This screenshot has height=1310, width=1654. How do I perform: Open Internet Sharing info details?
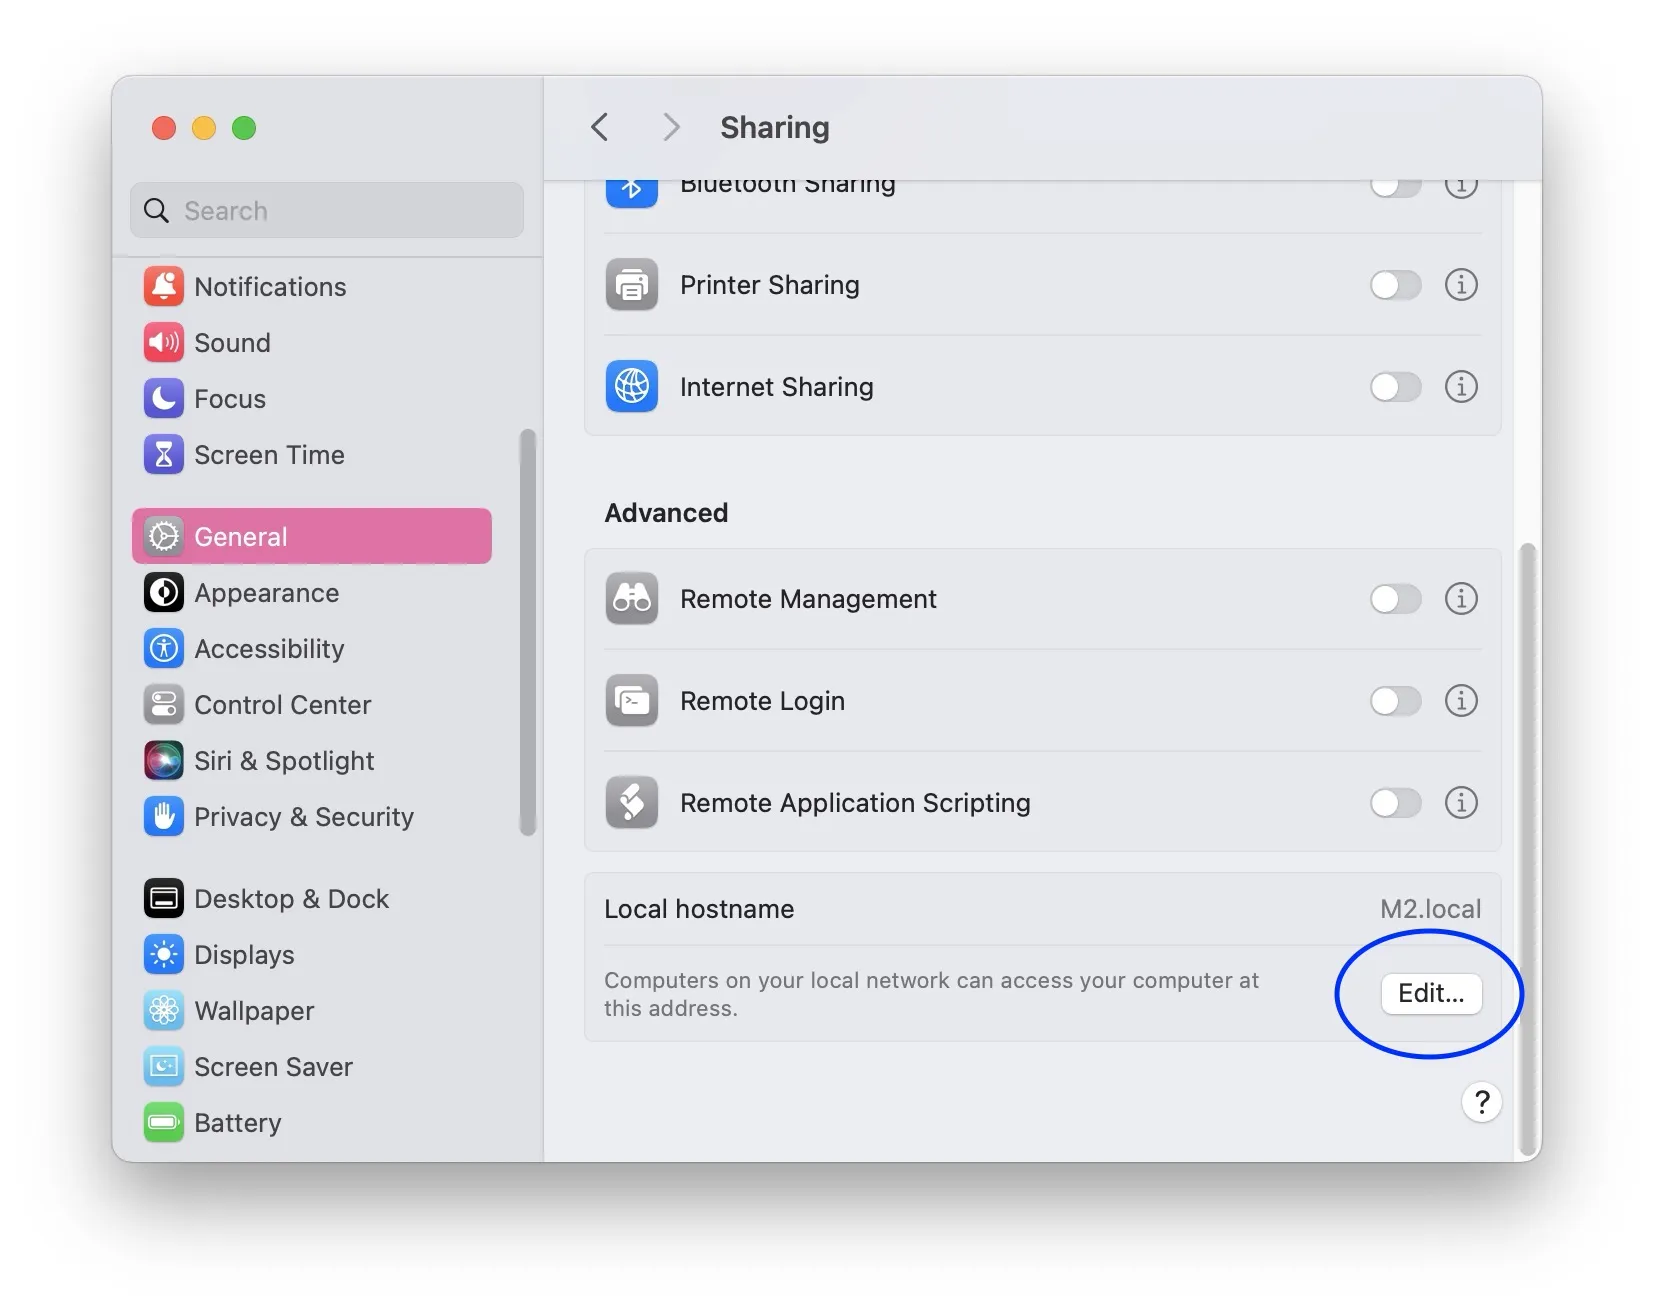point(1460,387)
